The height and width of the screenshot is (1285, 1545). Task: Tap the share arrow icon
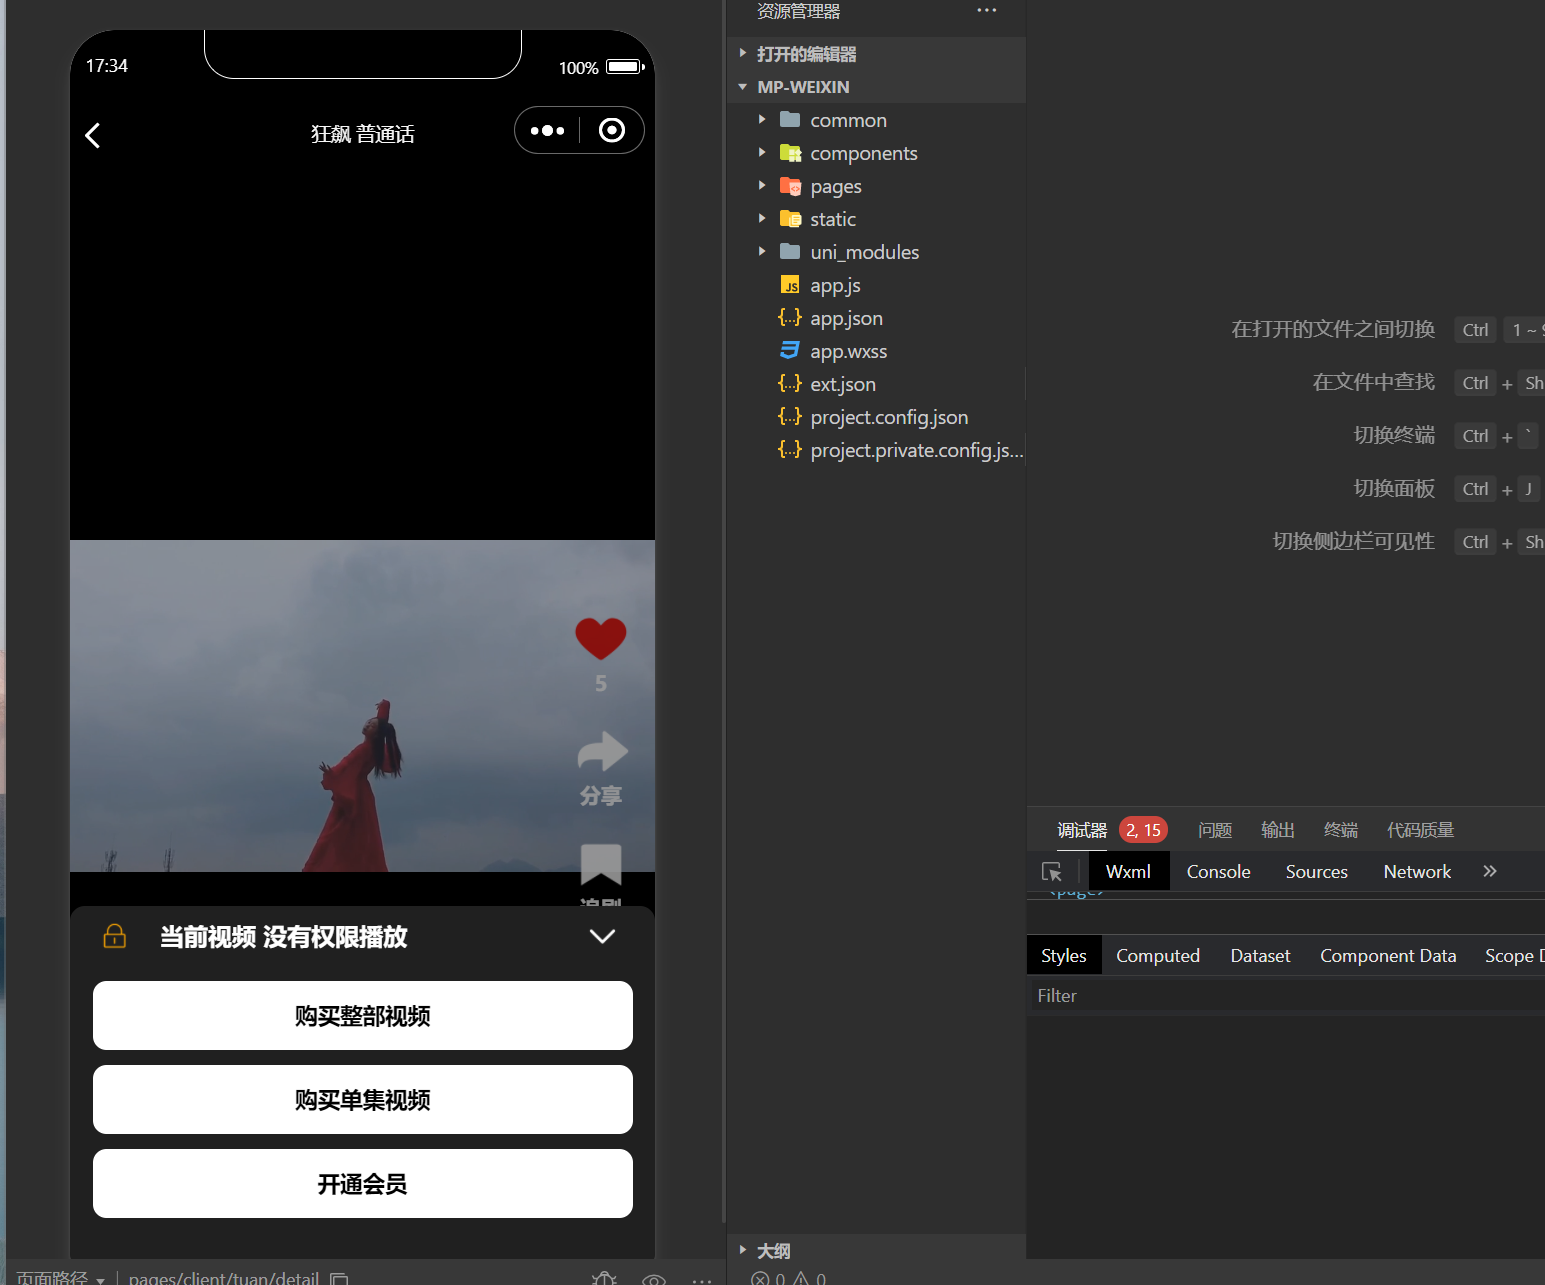tap(602, 752)
